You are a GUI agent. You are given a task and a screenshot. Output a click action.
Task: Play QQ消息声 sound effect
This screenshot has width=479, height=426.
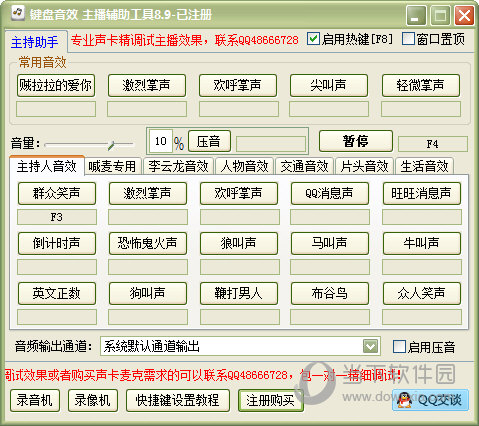330,193
